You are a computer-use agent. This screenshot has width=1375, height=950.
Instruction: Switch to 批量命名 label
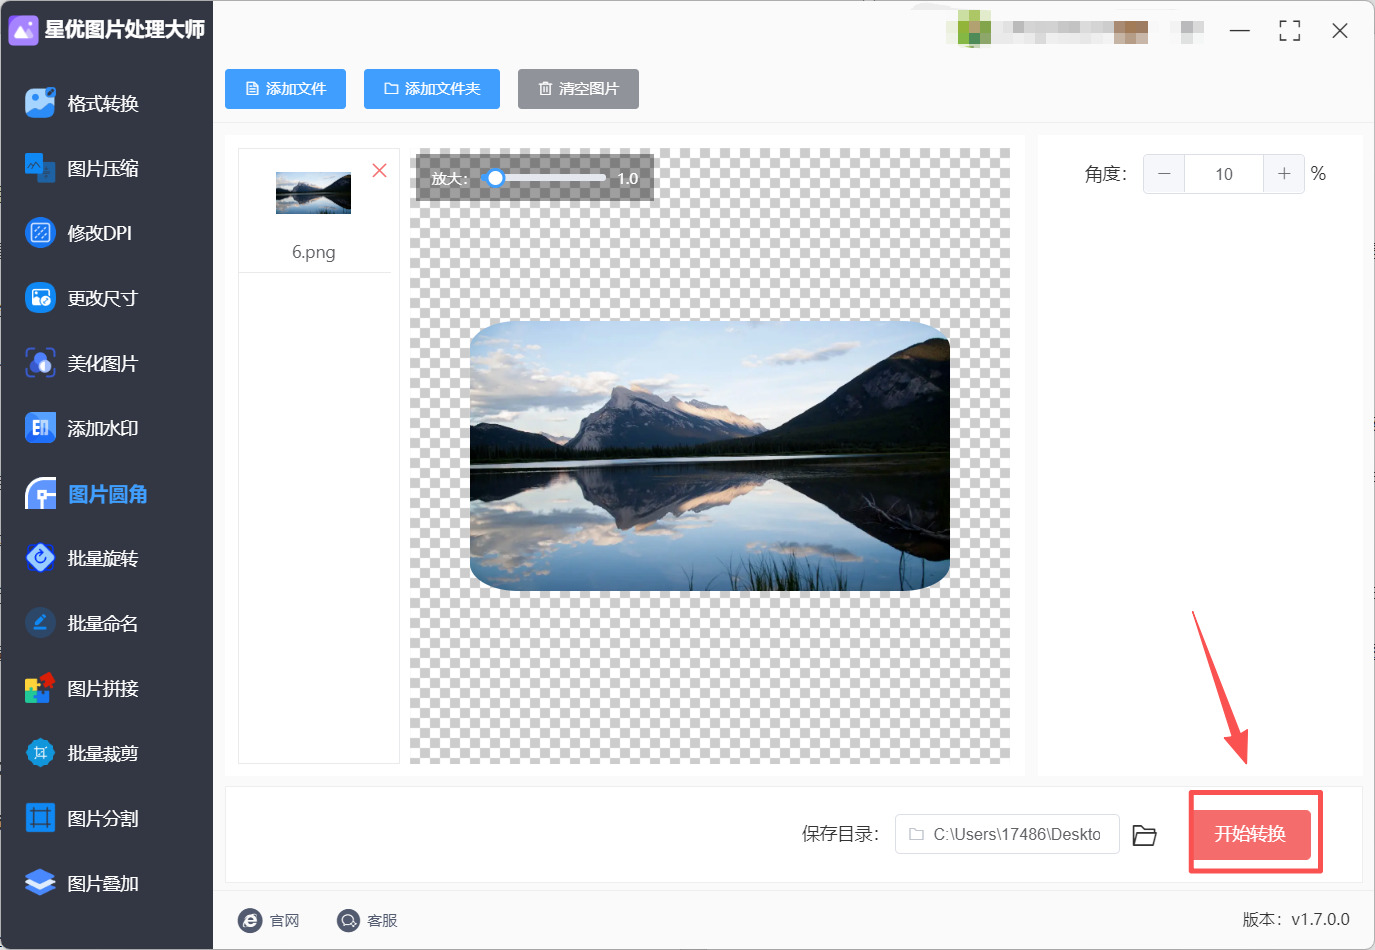click(x=102, y=623)
